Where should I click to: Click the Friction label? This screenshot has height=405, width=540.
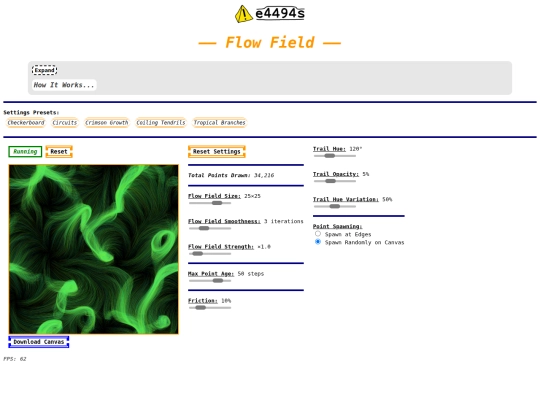[x=202, y=301]
